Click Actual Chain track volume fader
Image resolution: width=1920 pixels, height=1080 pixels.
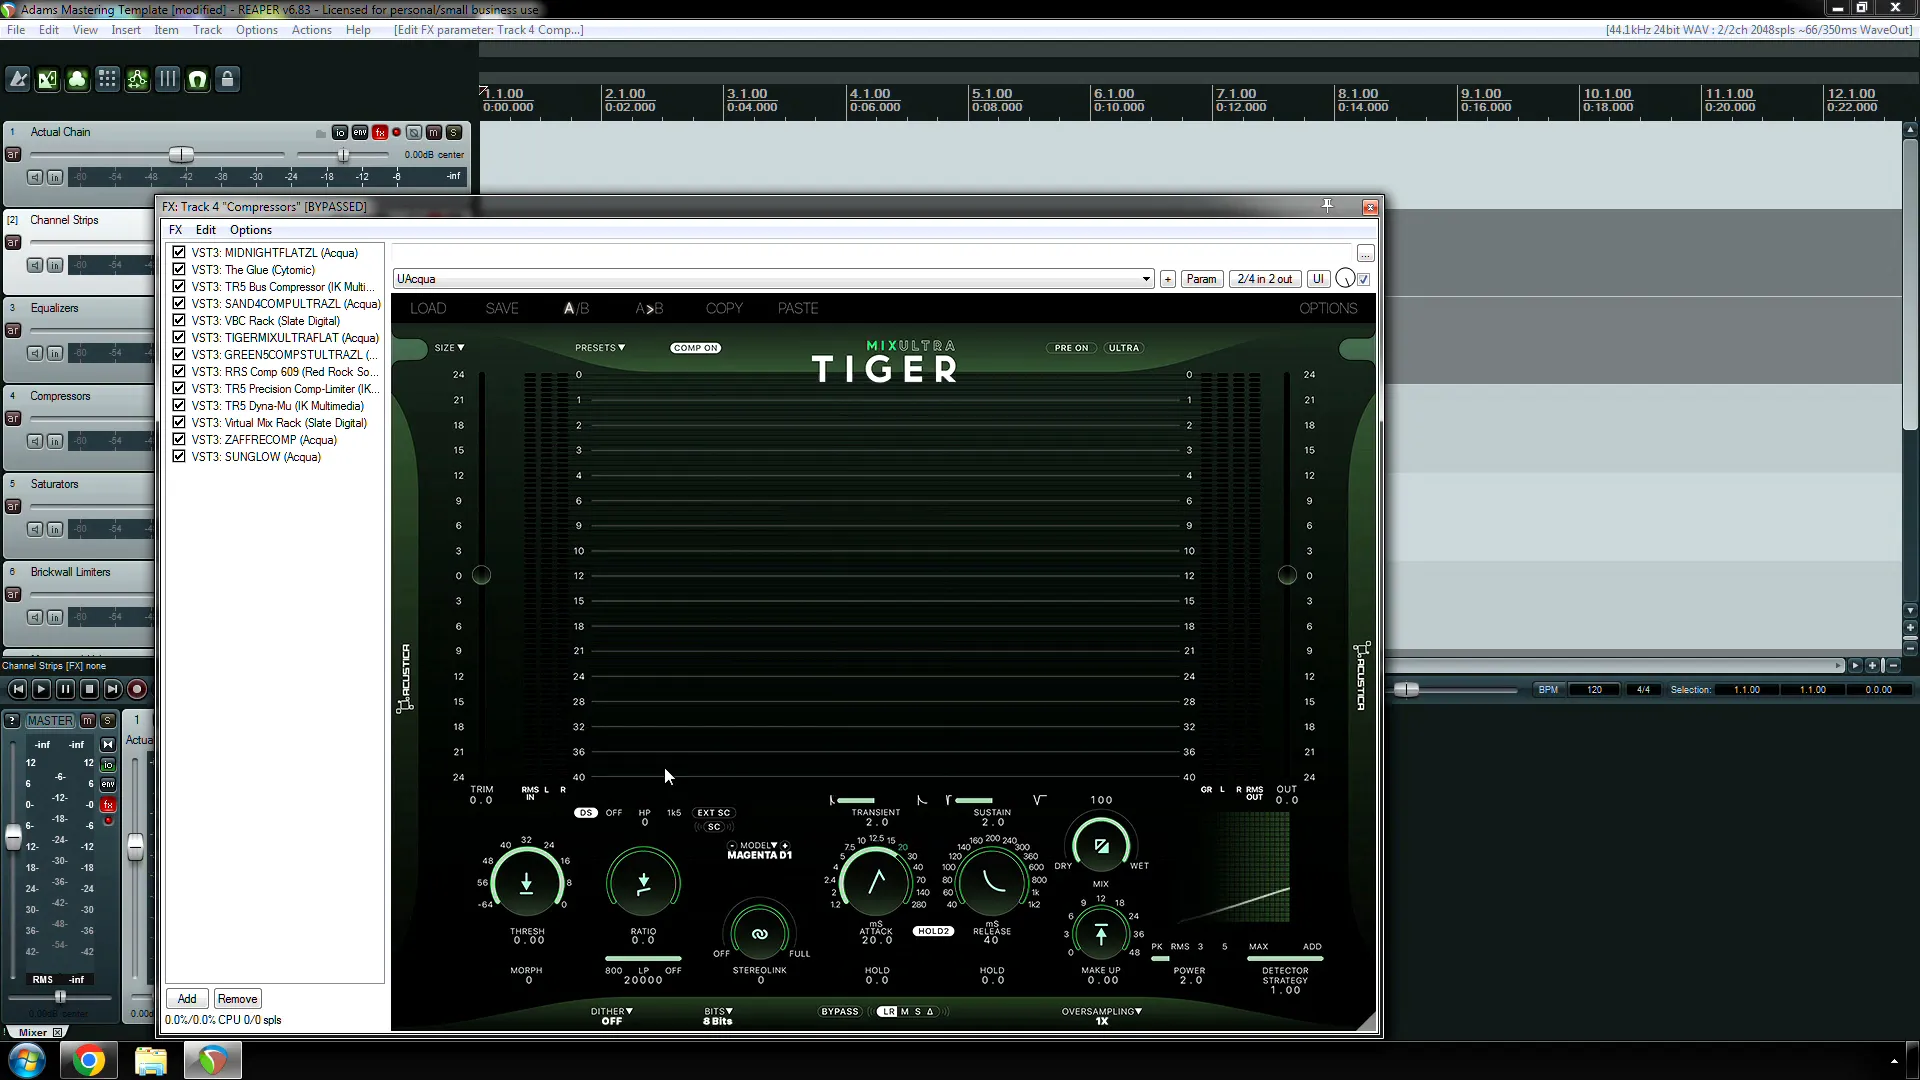(181, 155)
